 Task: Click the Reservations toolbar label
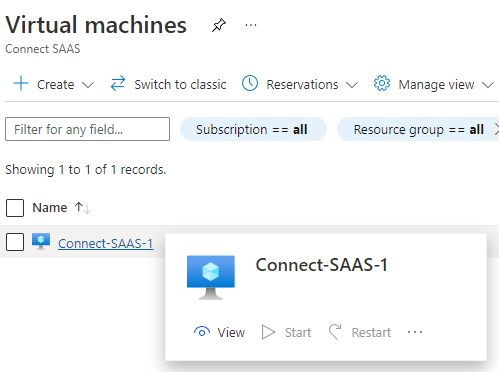[x=302, y=85]
